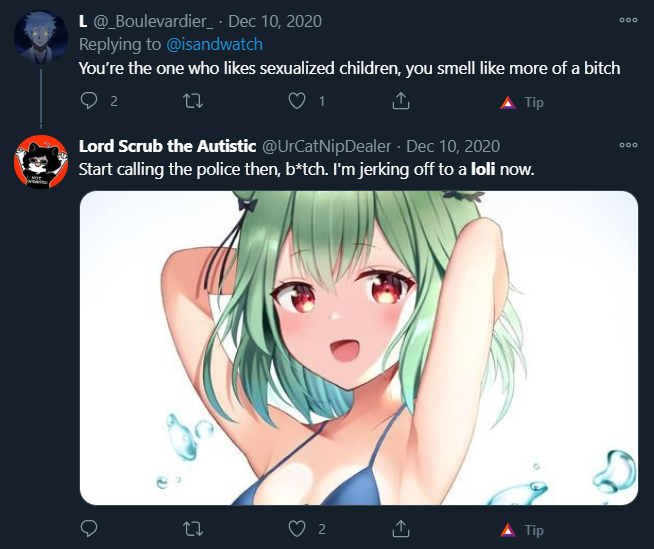Retweet the @UrCatNipDealer tweet
This screenshot has height=549, width=654.
point(193,529)
